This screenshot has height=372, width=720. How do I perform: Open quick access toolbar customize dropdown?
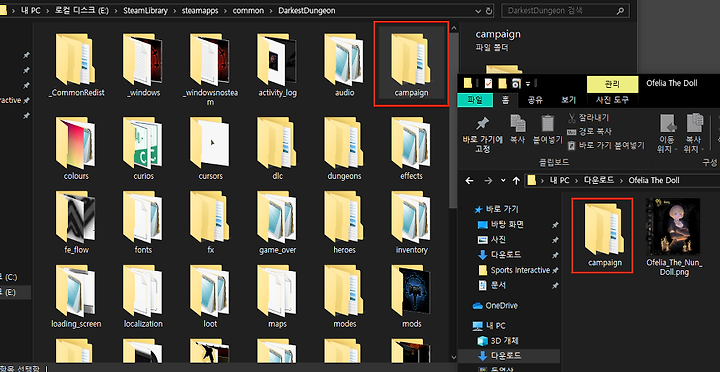point(528,83)
